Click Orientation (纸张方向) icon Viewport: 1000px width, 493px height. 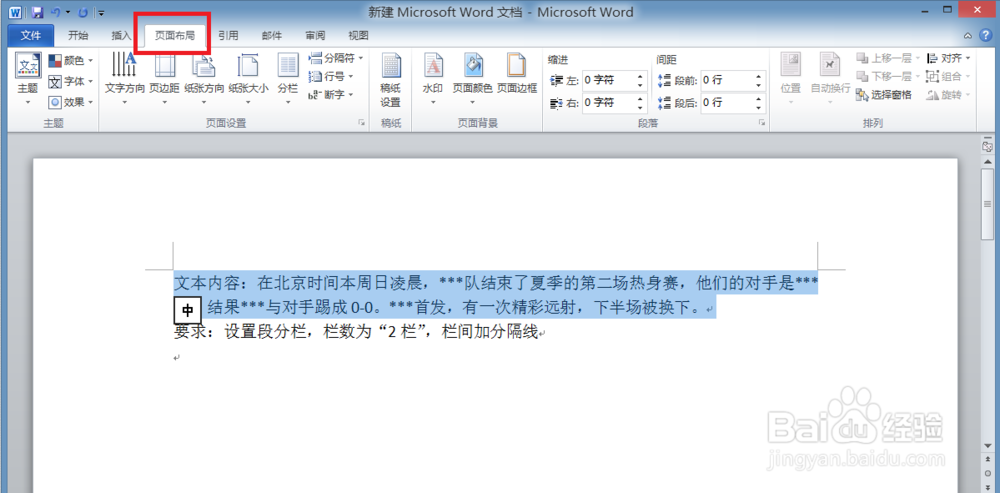(x=204, y=66)
